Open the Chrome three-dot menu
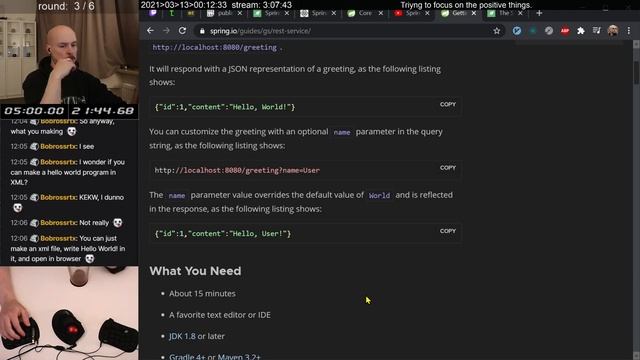640x360 pixels. click(x=629, y=31)
